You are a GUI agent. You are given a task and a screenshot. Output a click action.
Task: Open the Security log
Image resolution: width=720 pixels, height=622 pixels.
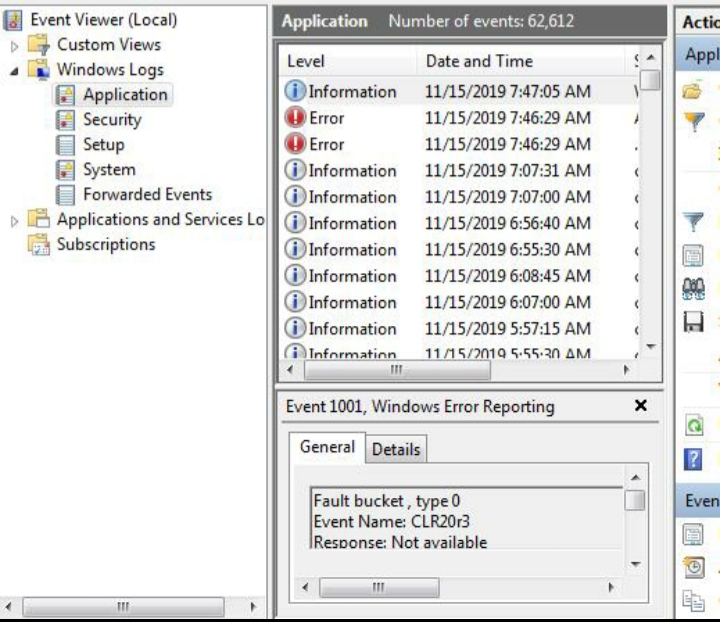(112, 120)
